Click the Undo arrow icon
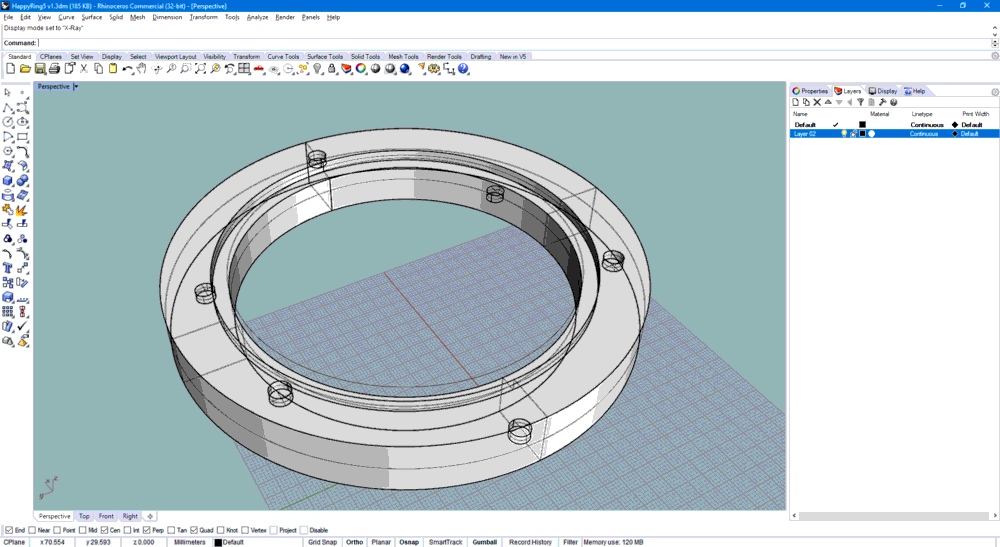Image resolution: width=1000 pixels, height=547 pixels. point(127,69)
